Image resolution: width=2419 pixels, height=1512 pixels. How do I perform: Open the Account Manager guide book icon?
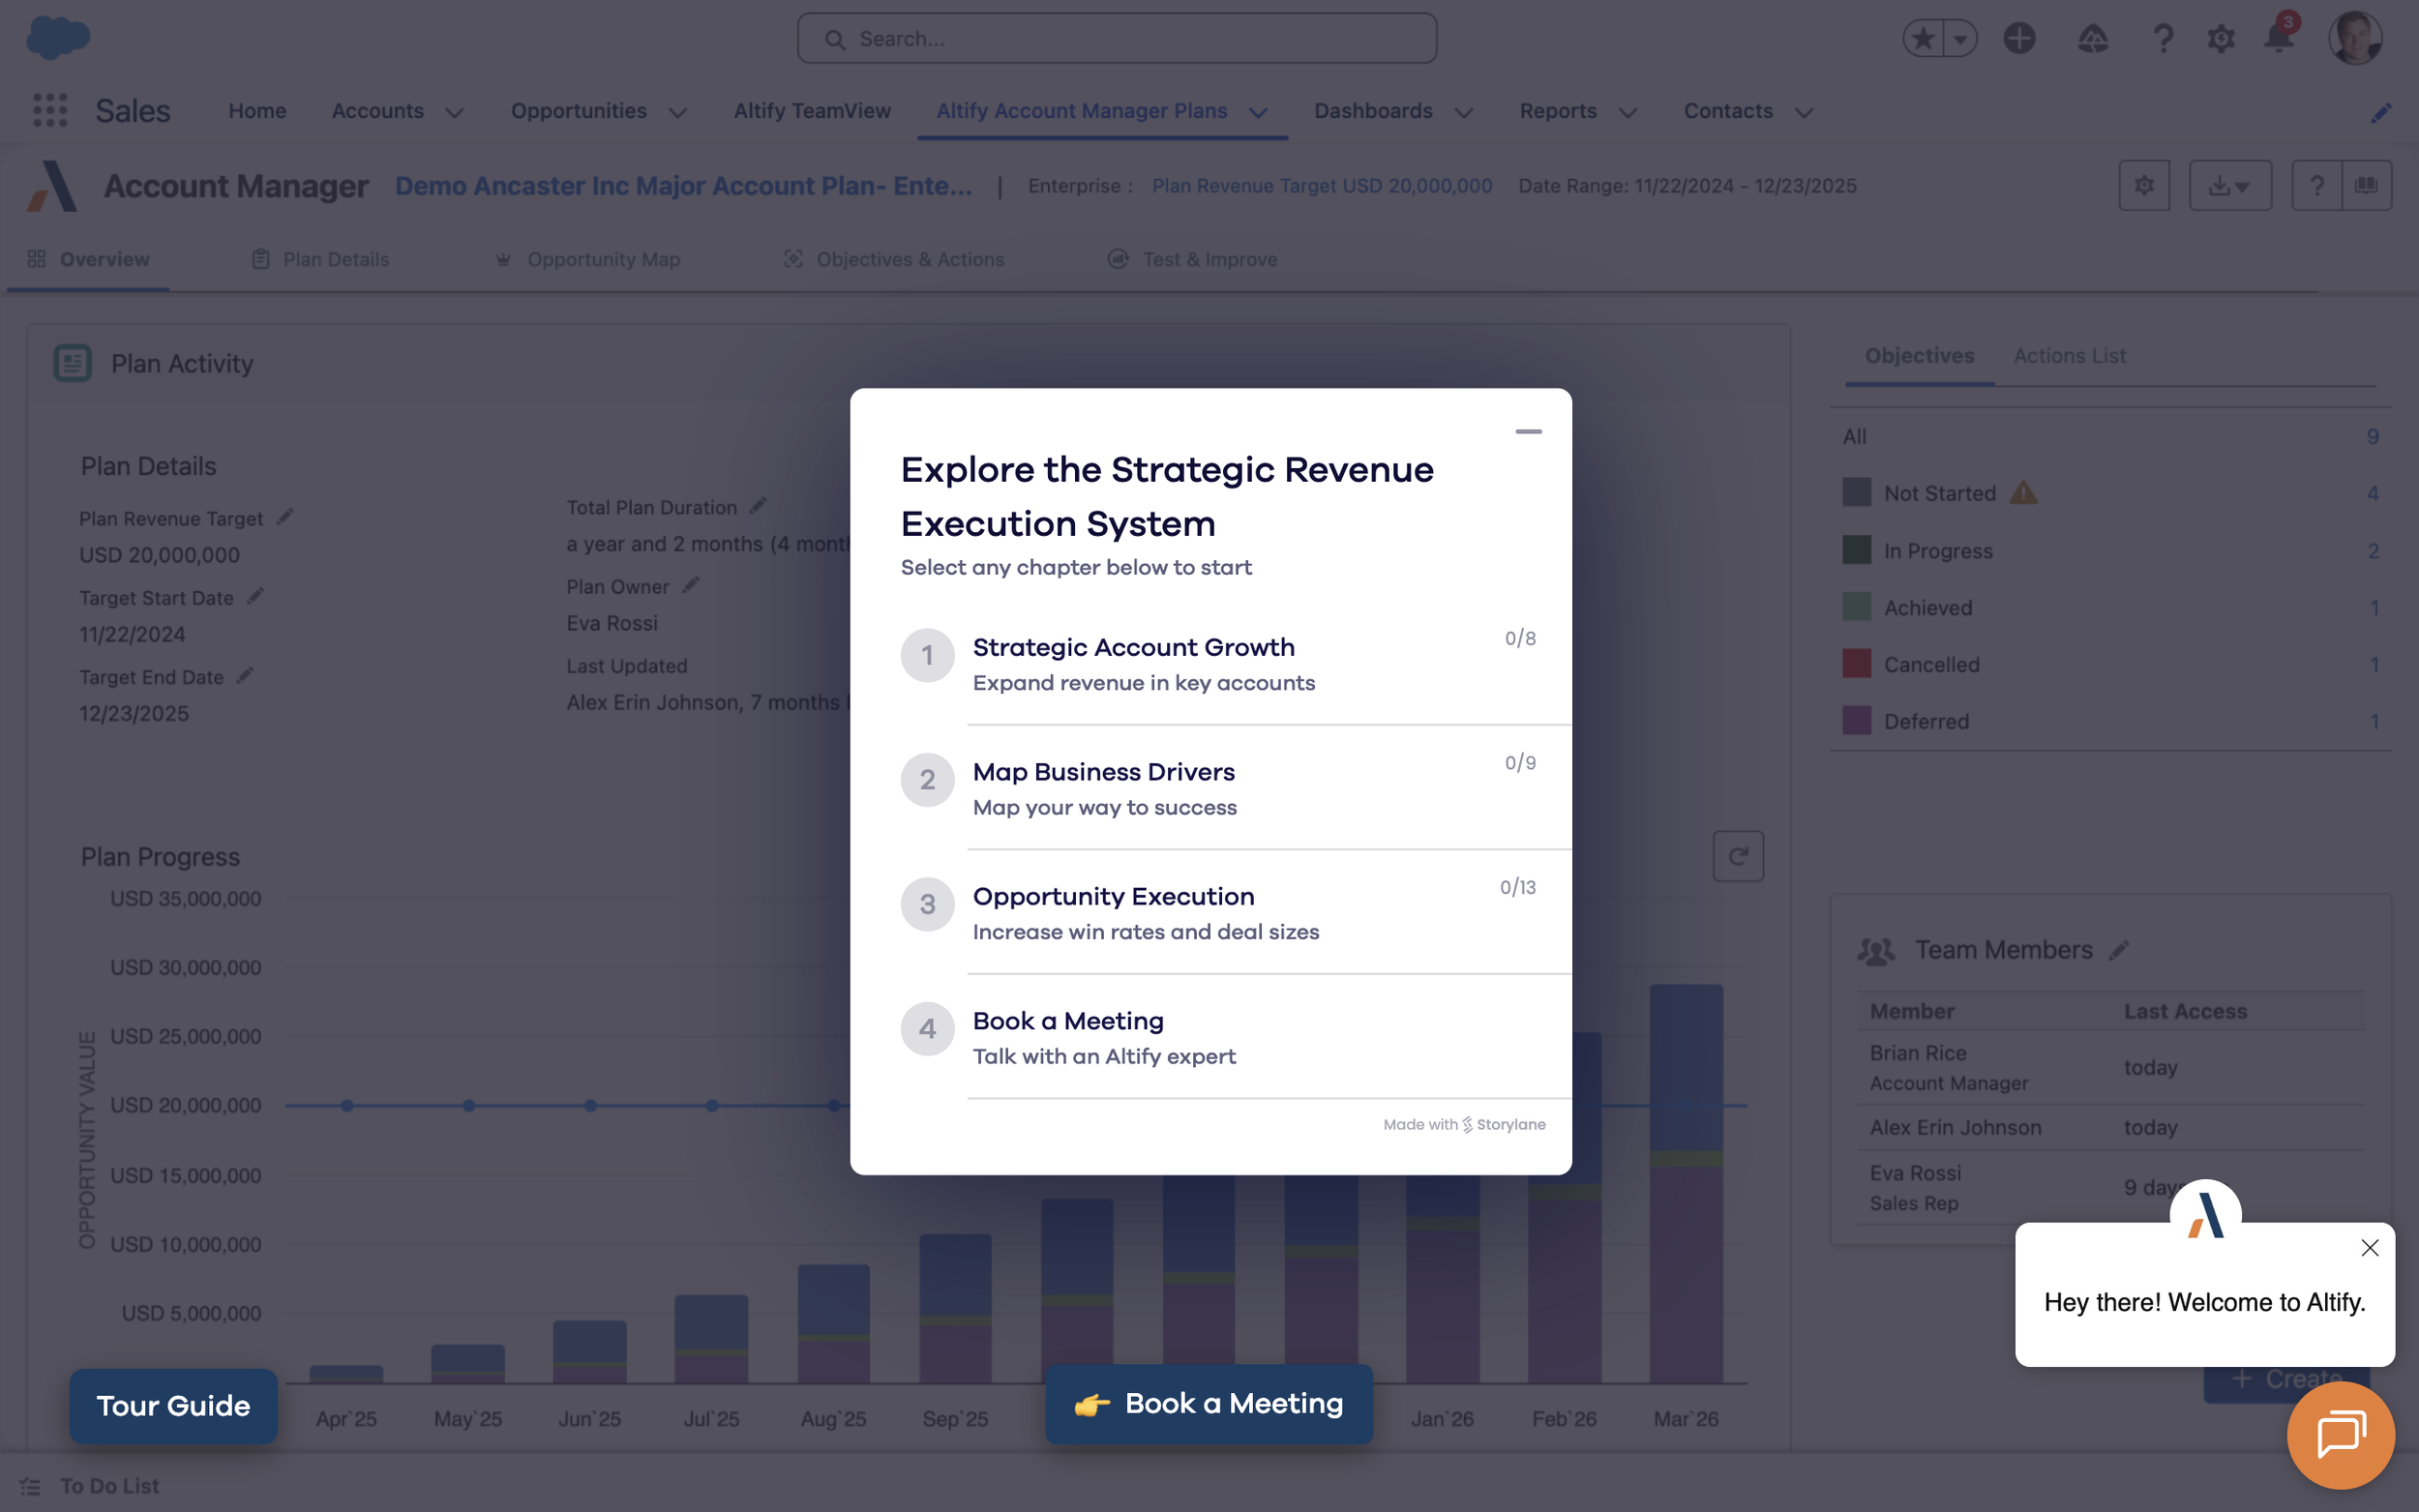coord(2366,185)
